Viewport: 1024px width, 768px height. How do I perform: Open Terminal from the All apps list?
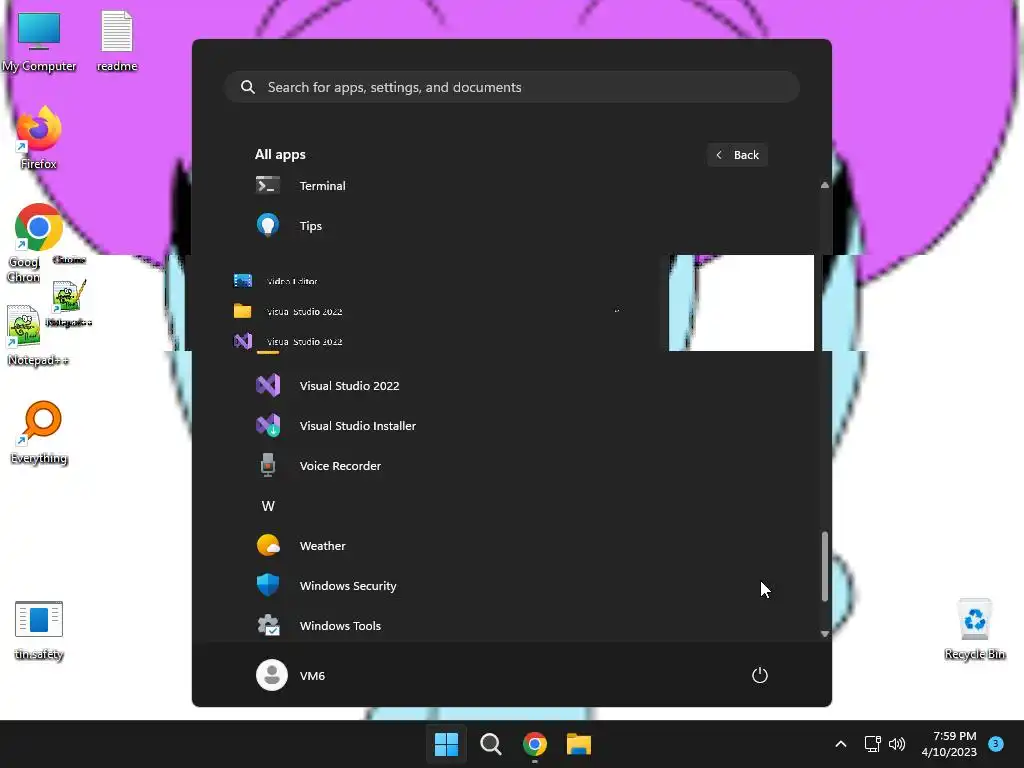pos(512,186)
